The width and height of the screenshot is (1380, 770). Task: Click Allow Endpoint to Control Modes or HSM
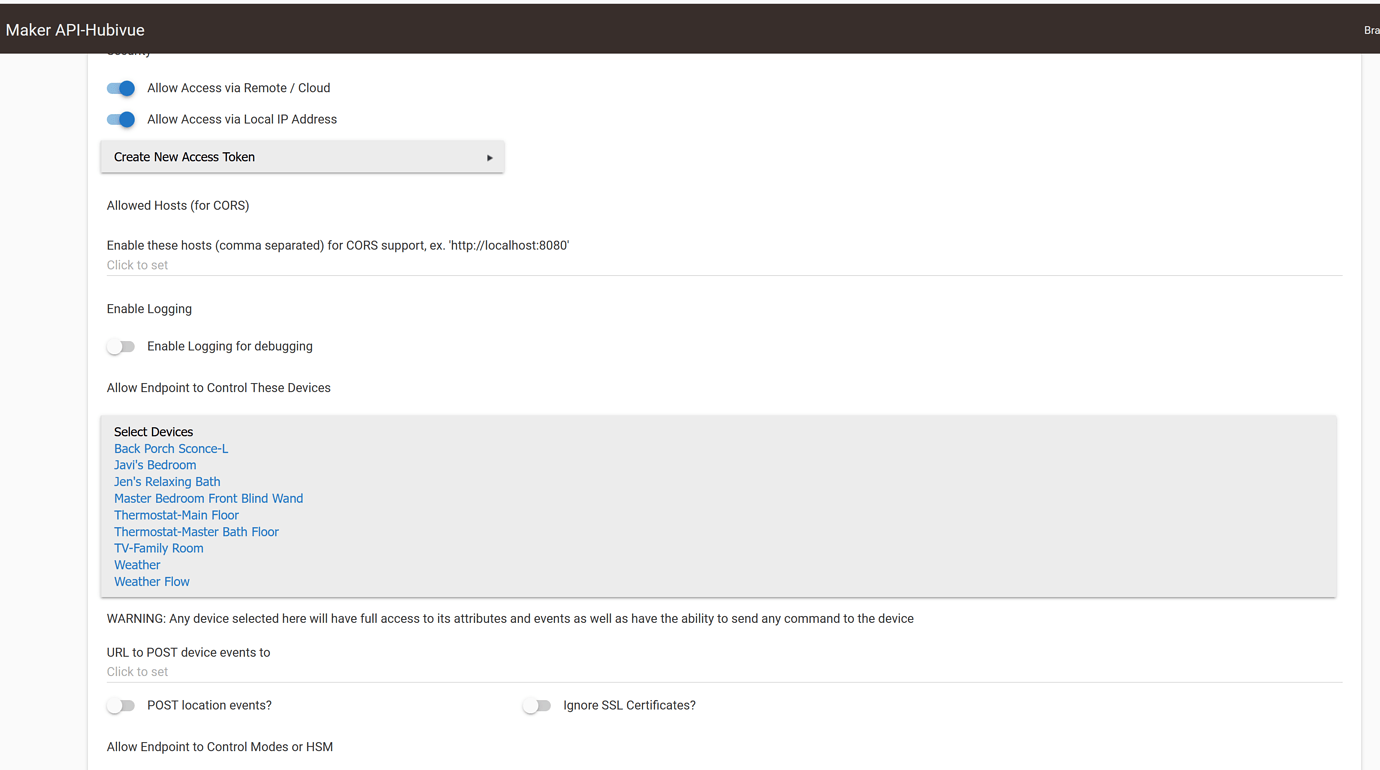pyautogui.click(x=220, y=747)
